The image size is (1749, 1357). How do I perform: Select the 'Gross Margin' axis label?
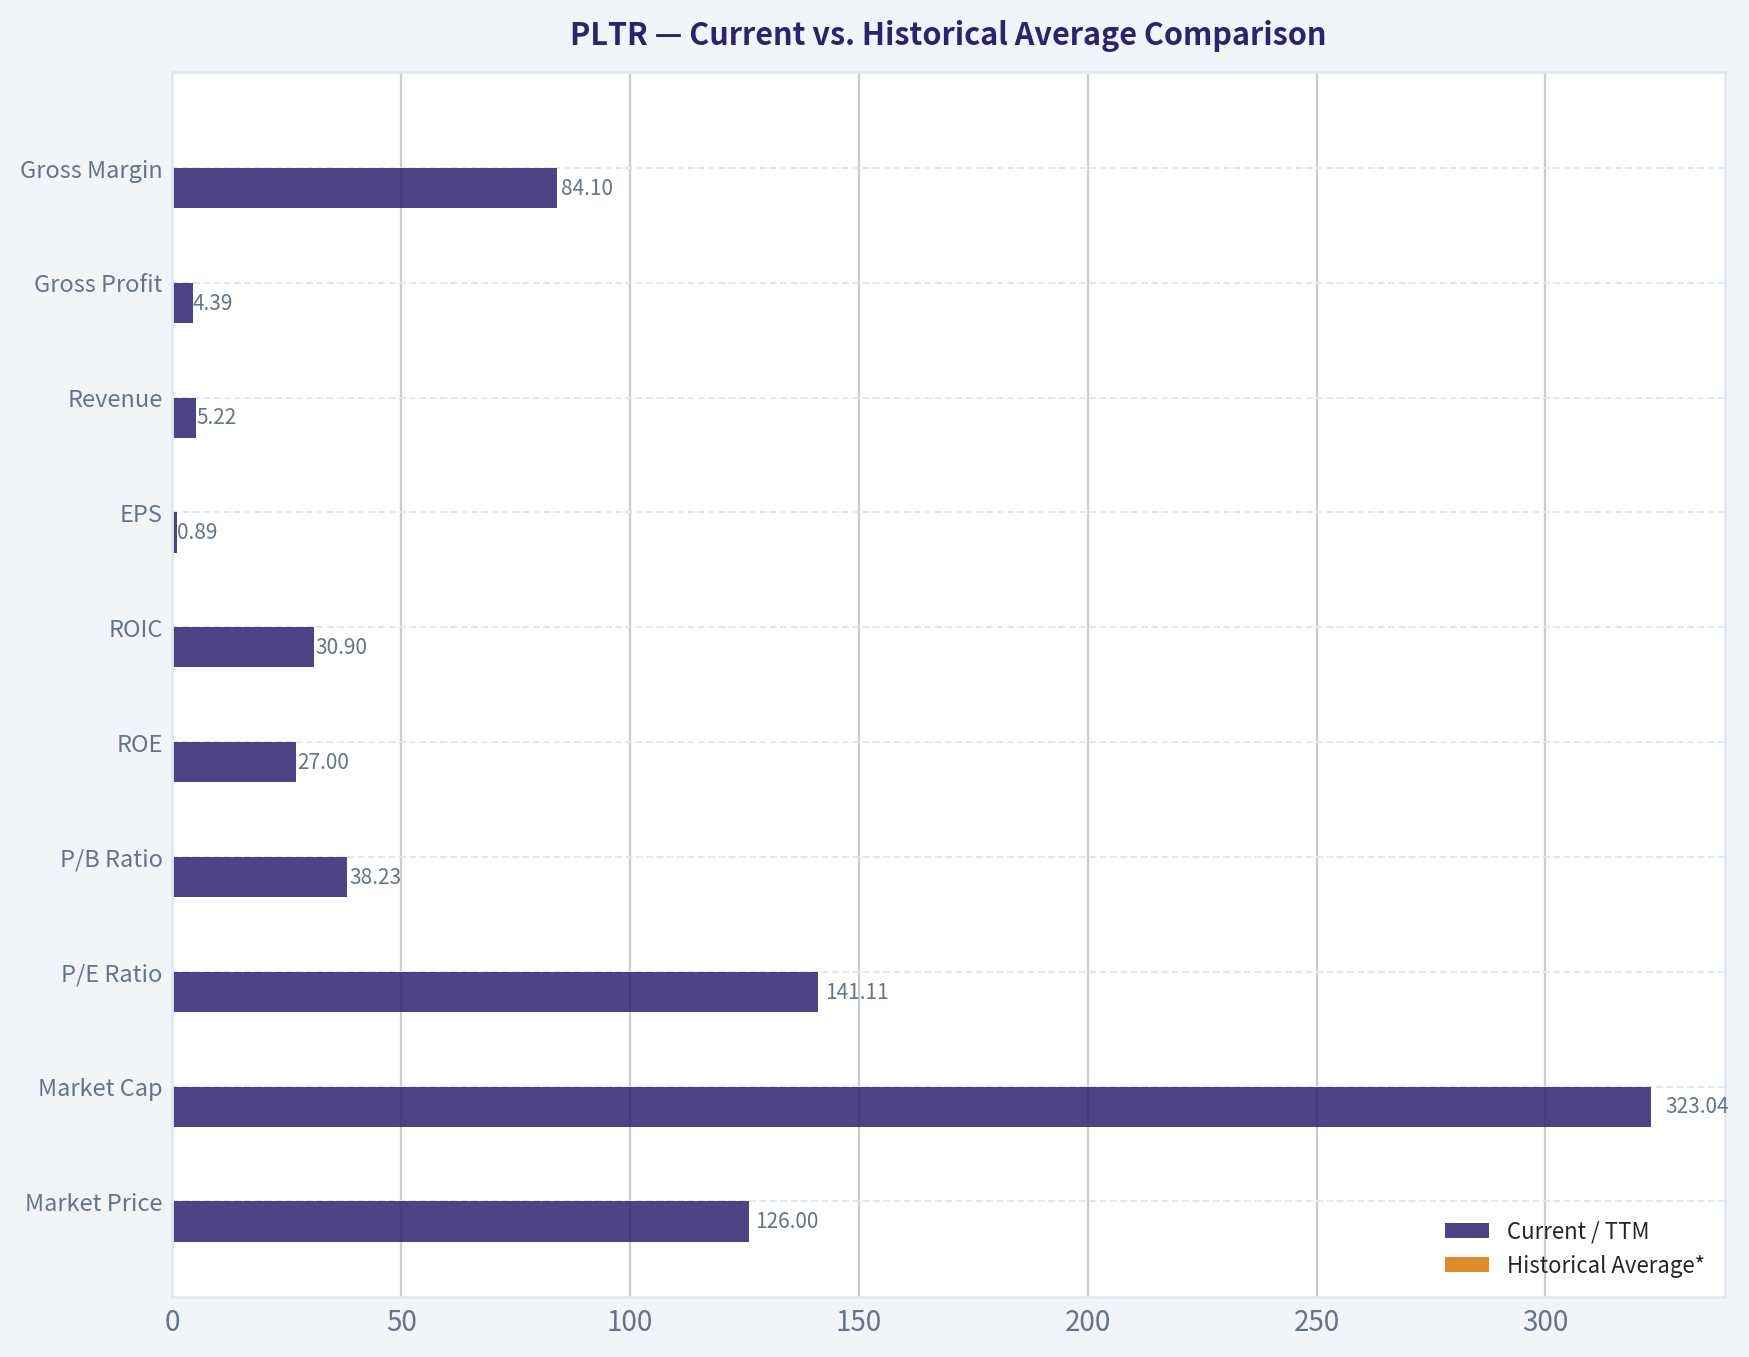pyautogui.click(x=91, y=170)
